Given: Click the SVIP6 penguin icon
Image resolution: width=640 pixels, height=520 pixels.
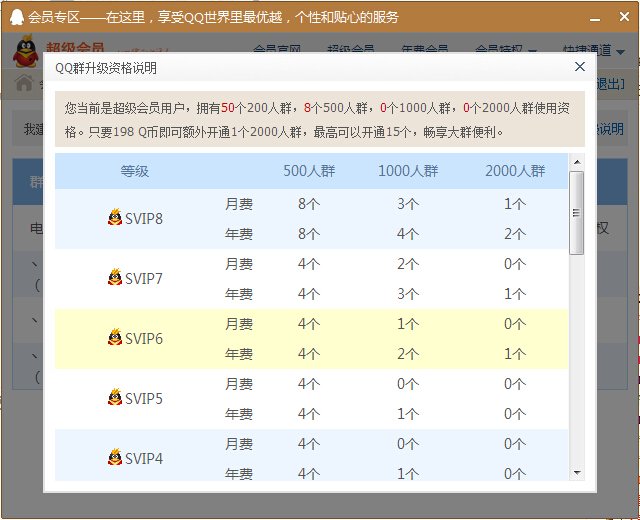Looking at the screenshot, I should tap(115, 337).
